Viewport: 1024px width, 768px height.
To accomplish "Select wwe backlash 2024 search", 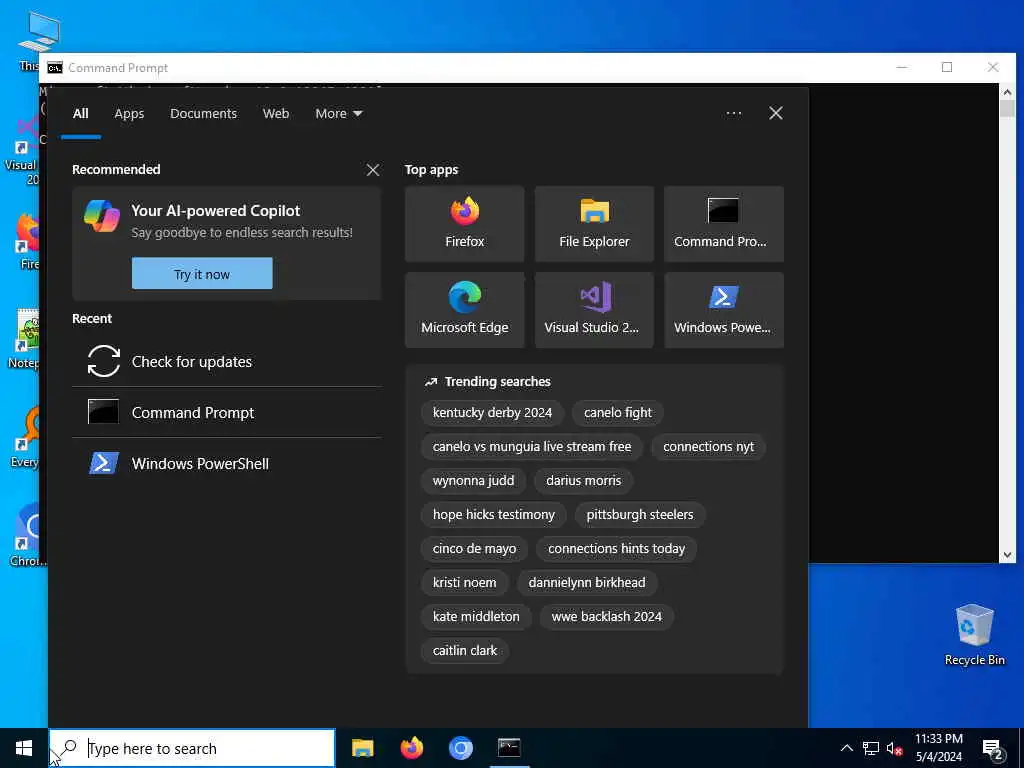I will pos(606,616).
